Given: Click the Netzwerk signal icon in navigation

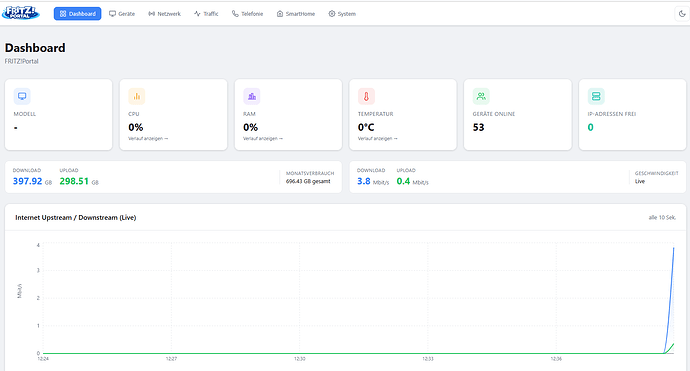Looking at the screenshot, I should (x=151, y=14).
